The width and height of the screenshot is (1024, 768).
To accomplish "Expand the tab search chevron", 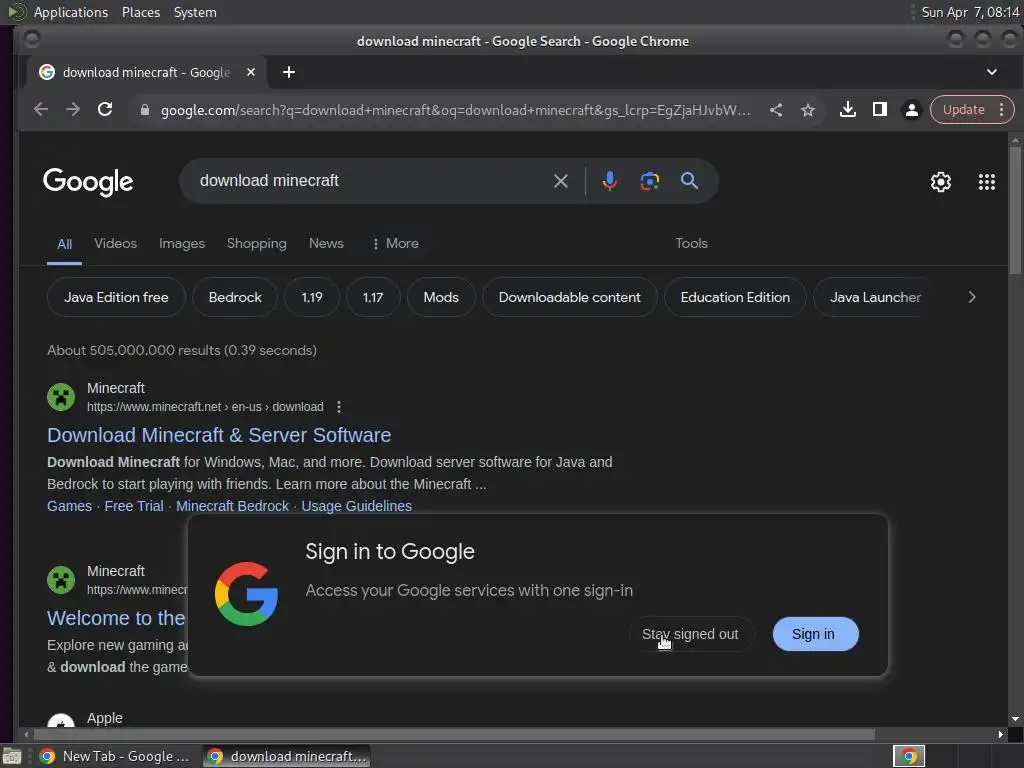I will click(991, 72).
